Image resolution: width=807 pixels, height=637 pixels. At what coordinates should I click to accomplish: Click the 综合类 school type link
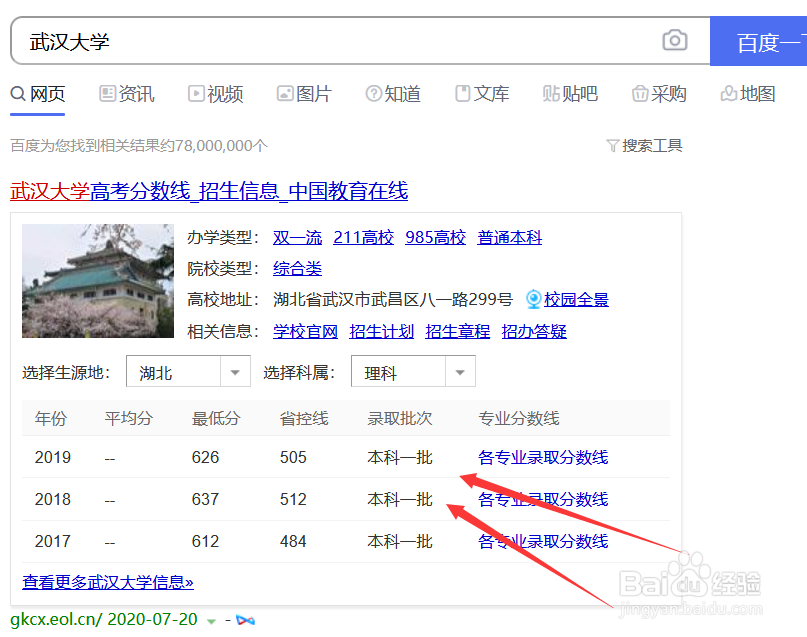click(x=297, y=269)
